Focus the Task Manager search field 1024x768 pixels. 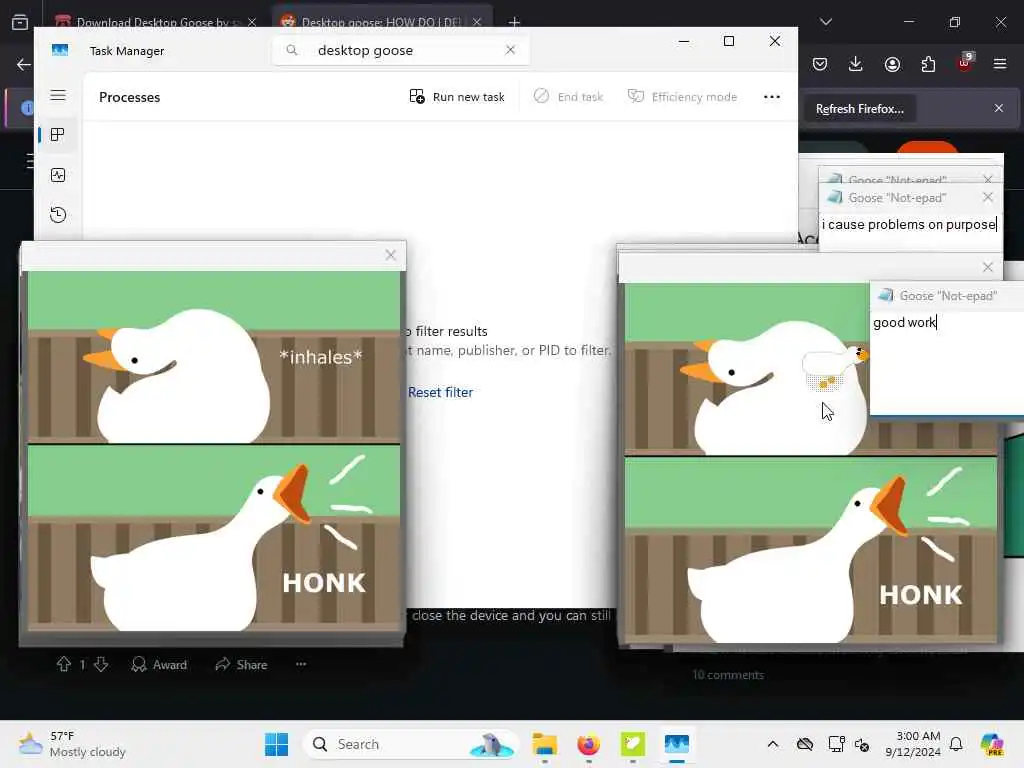click(x=400, y=50)
